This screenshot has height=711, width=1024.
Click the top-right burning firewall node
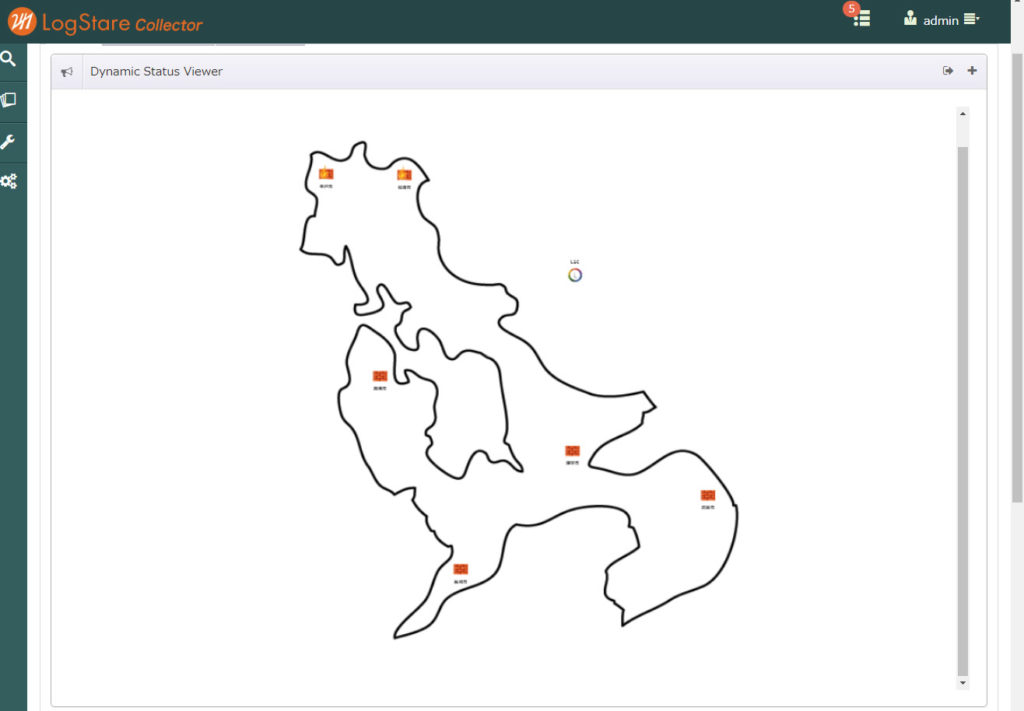[x=404, y=175]
